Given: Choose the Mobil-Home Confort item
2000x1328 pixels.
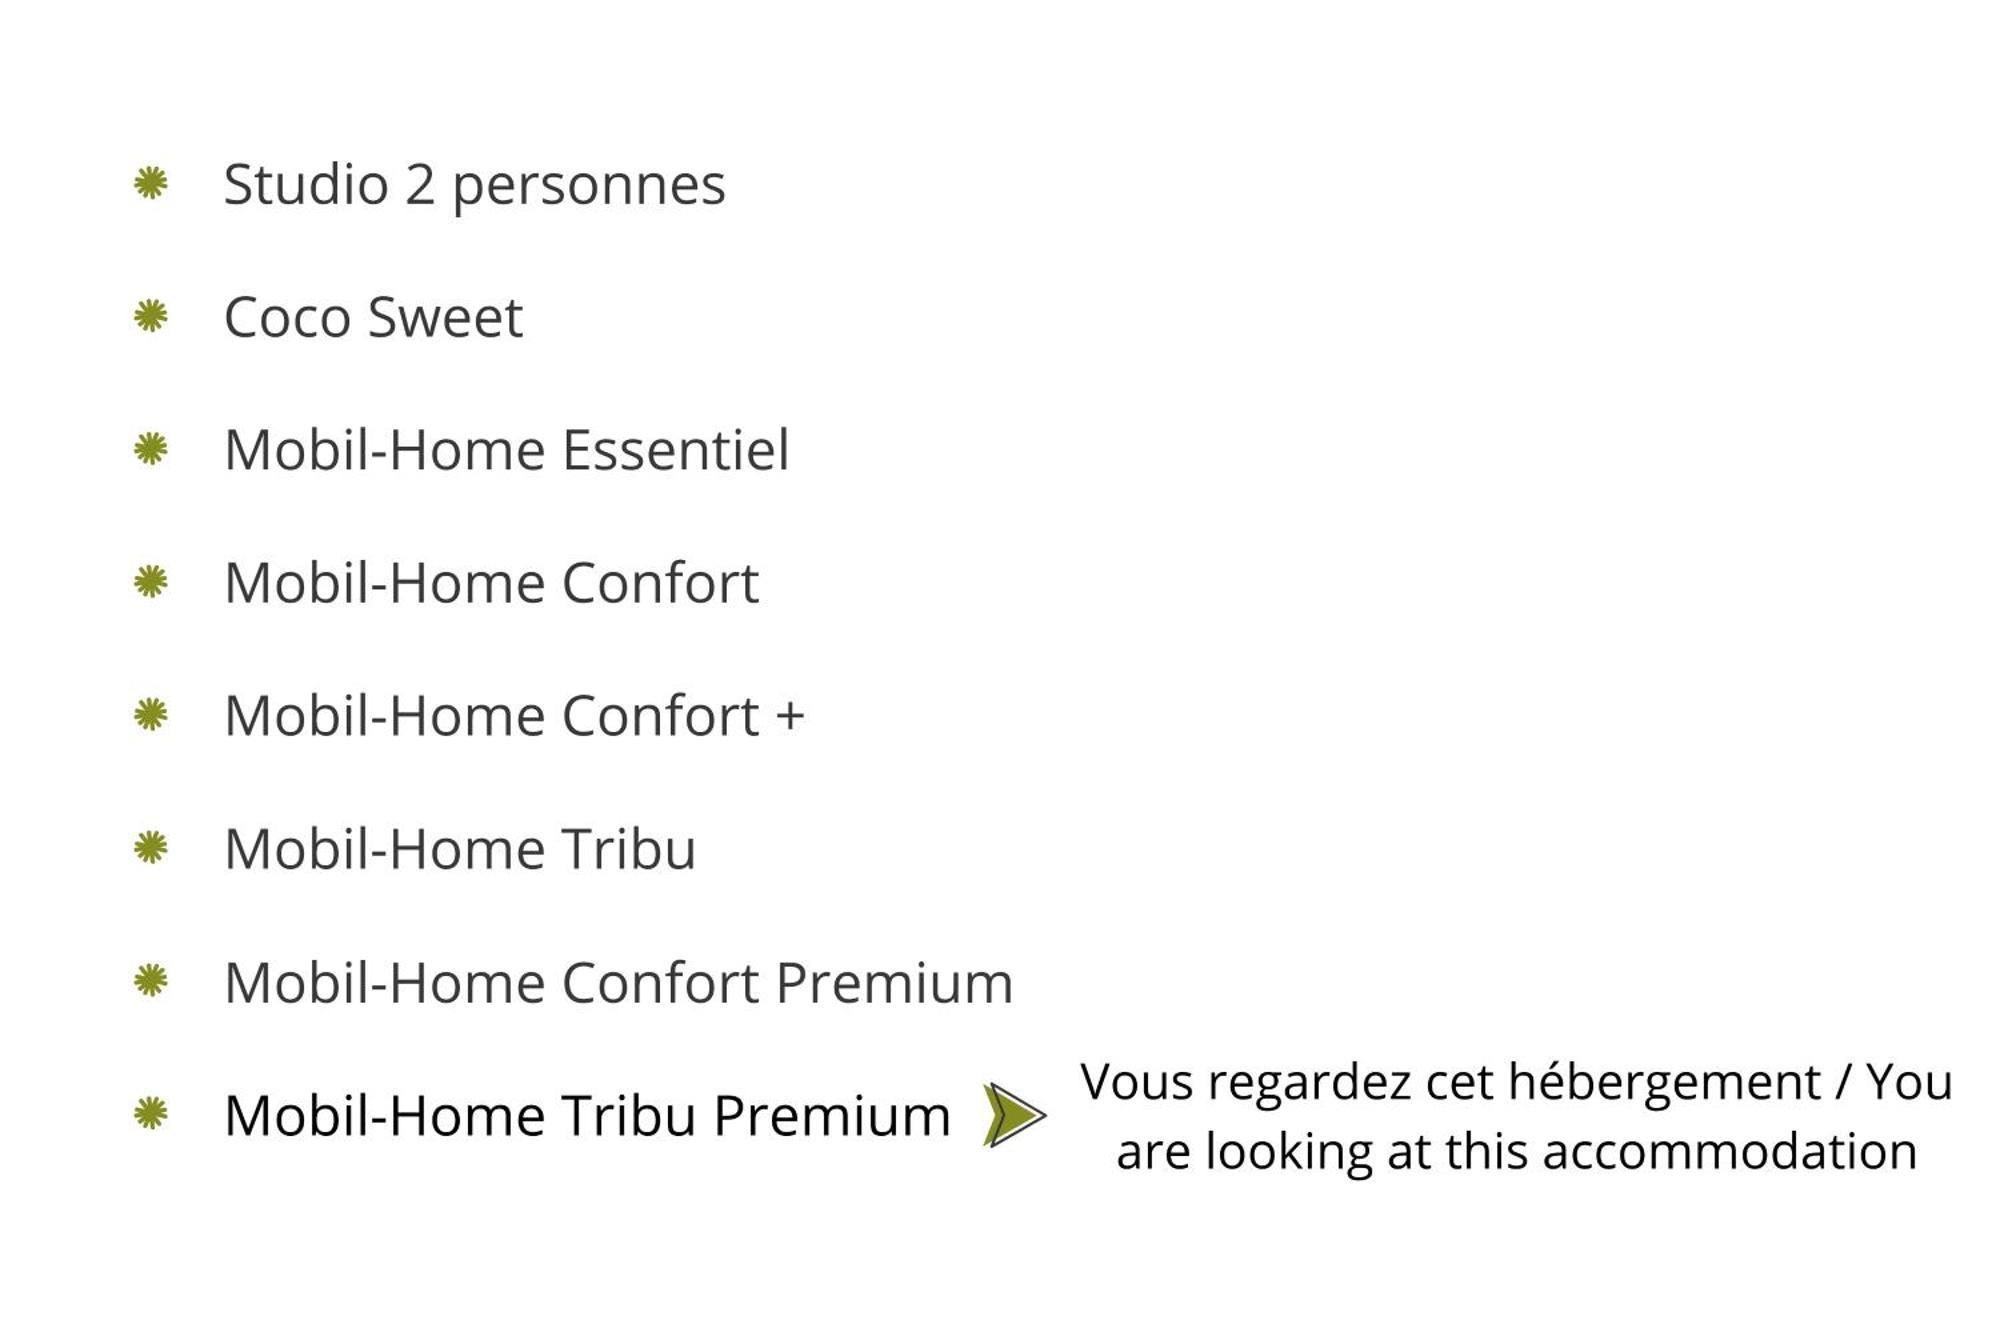Looking at the screenshot, I should coord(491,583).
